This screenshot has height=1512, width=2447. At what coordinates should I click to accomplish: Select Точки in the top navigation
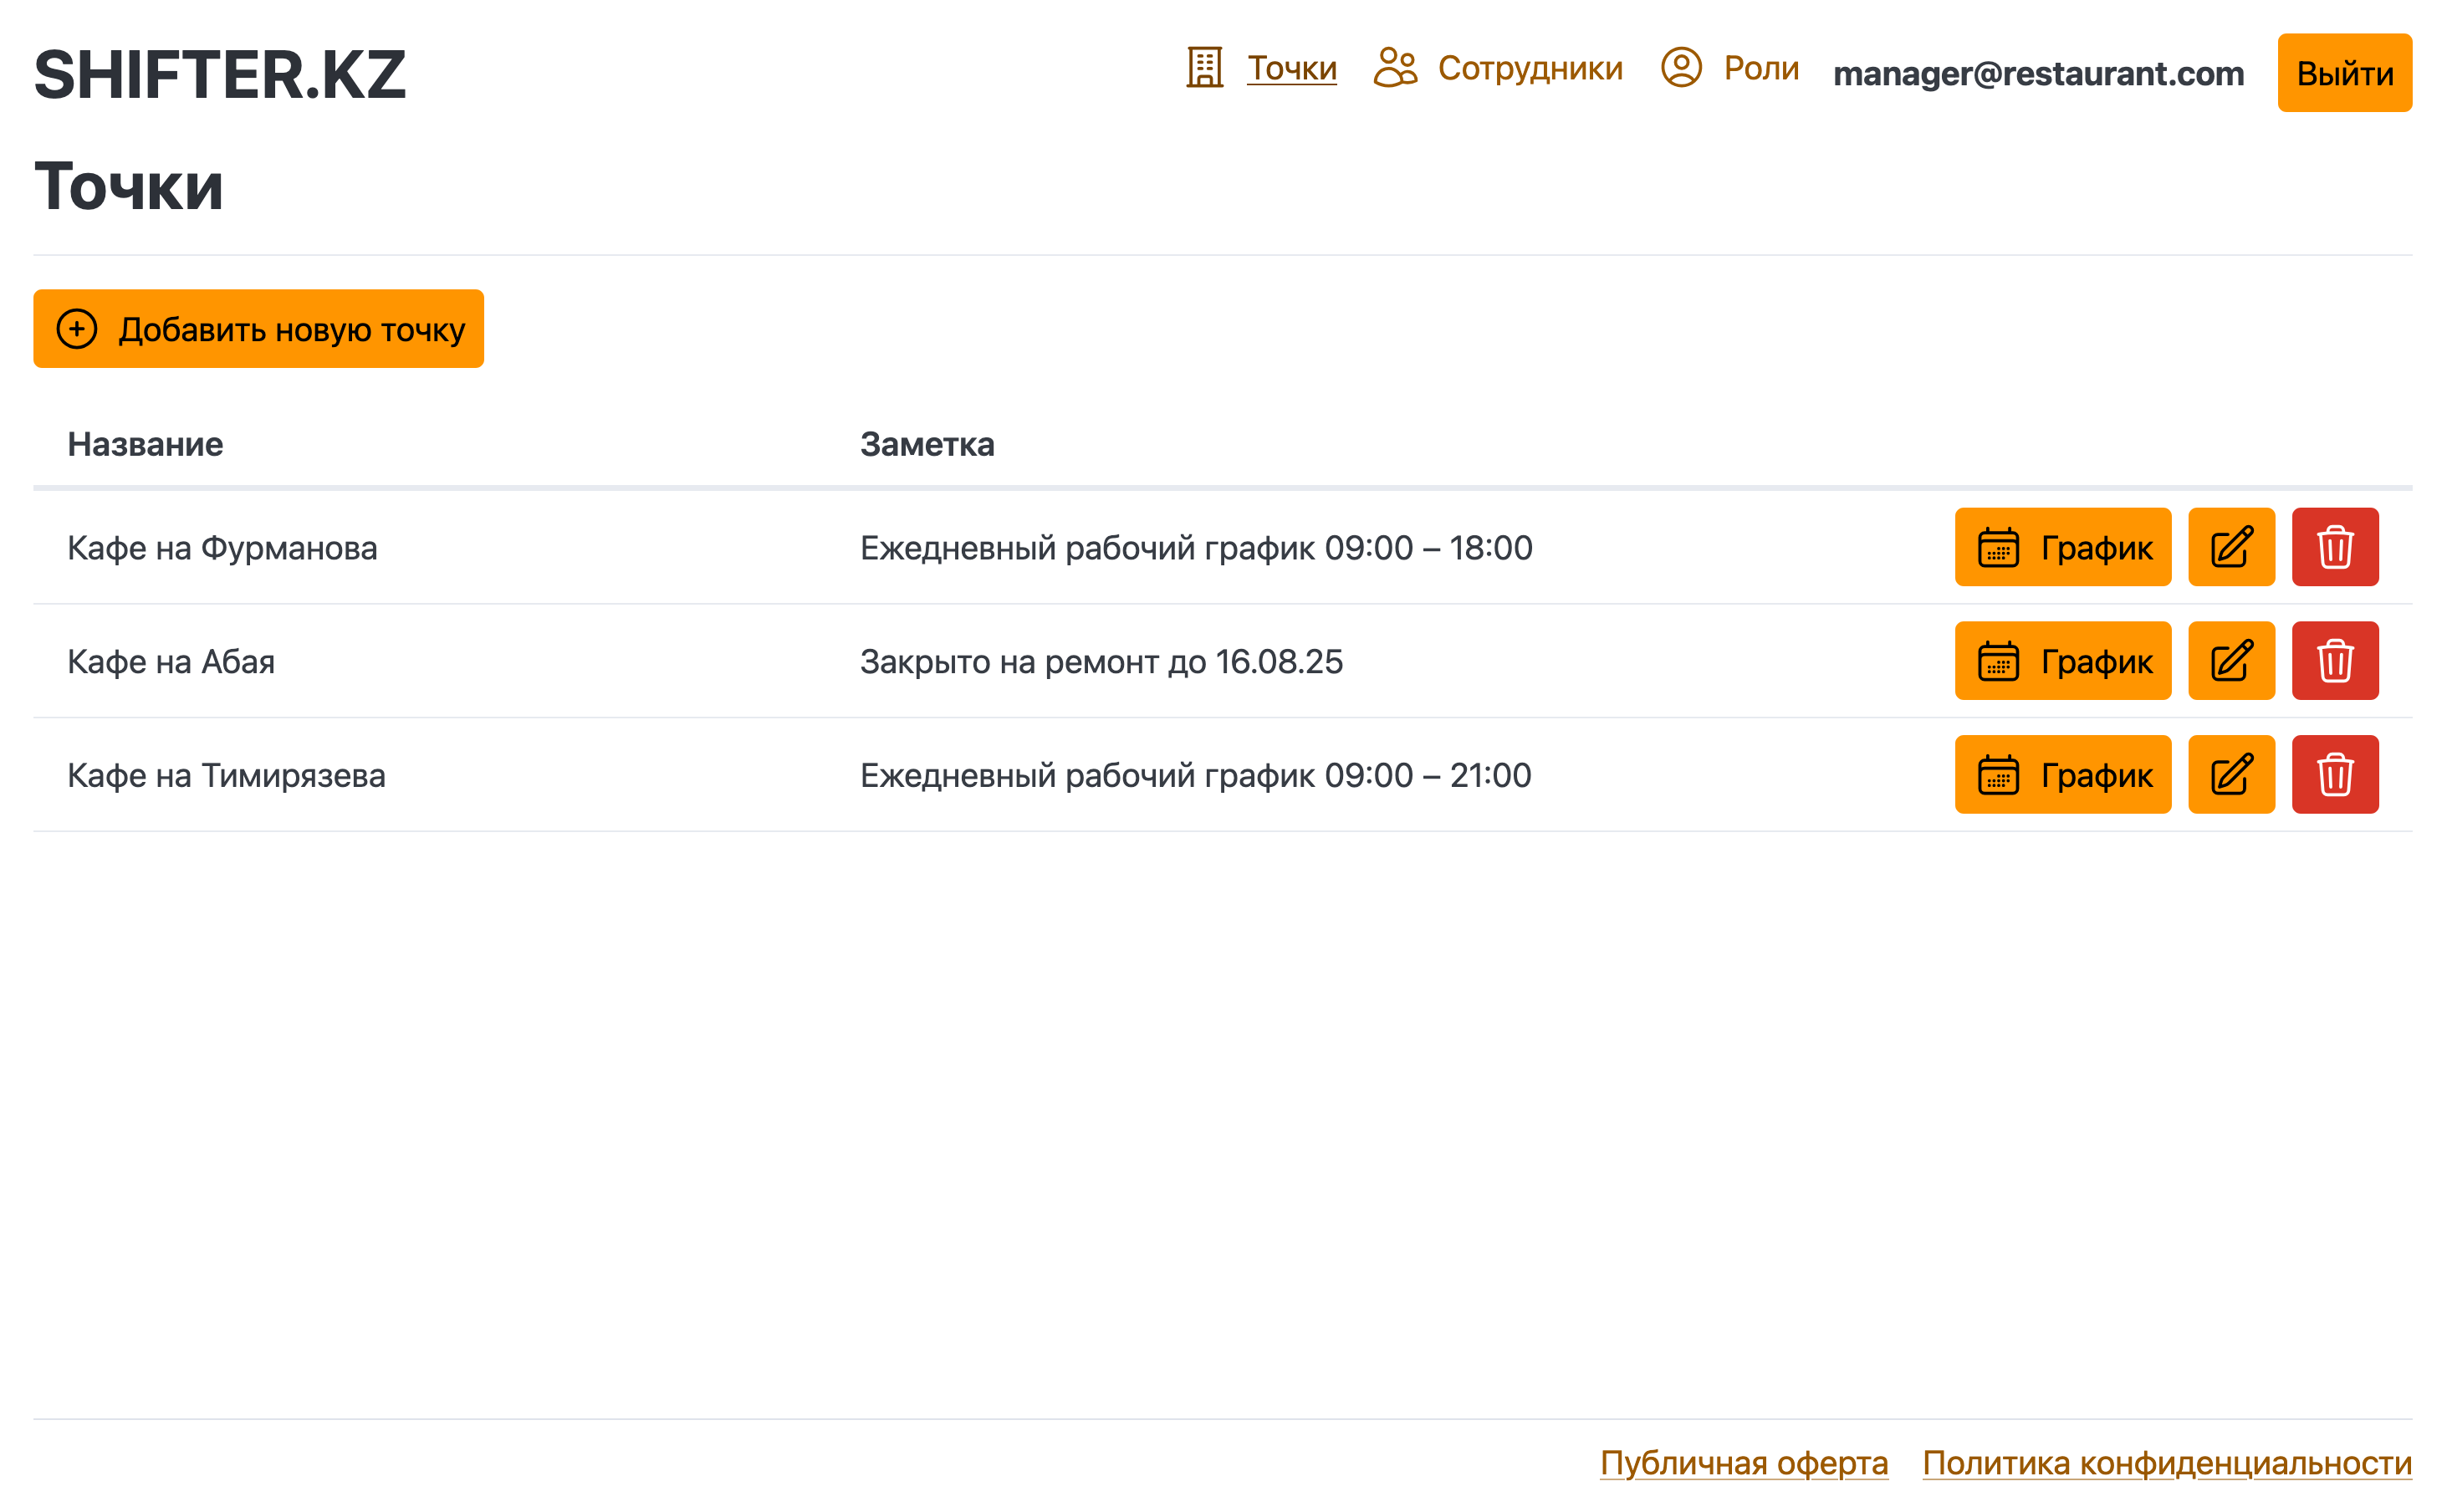pyautogui.click(x=1291, y=68)
